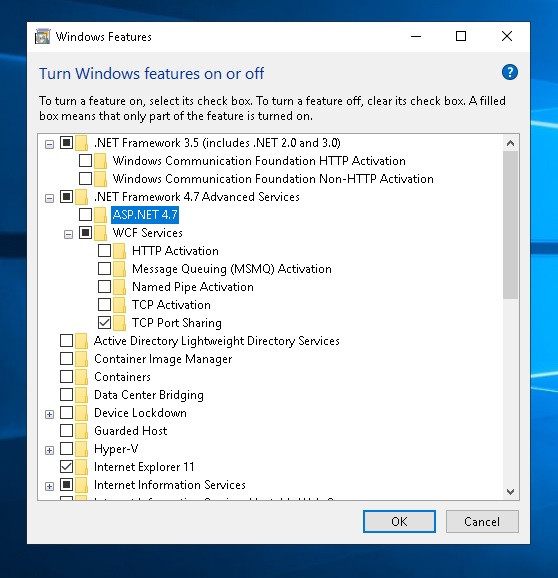This screenshot has height=578, width=558.
Task: Click the folder icon beside WCF Services
Action: click(x=100, y=233)
